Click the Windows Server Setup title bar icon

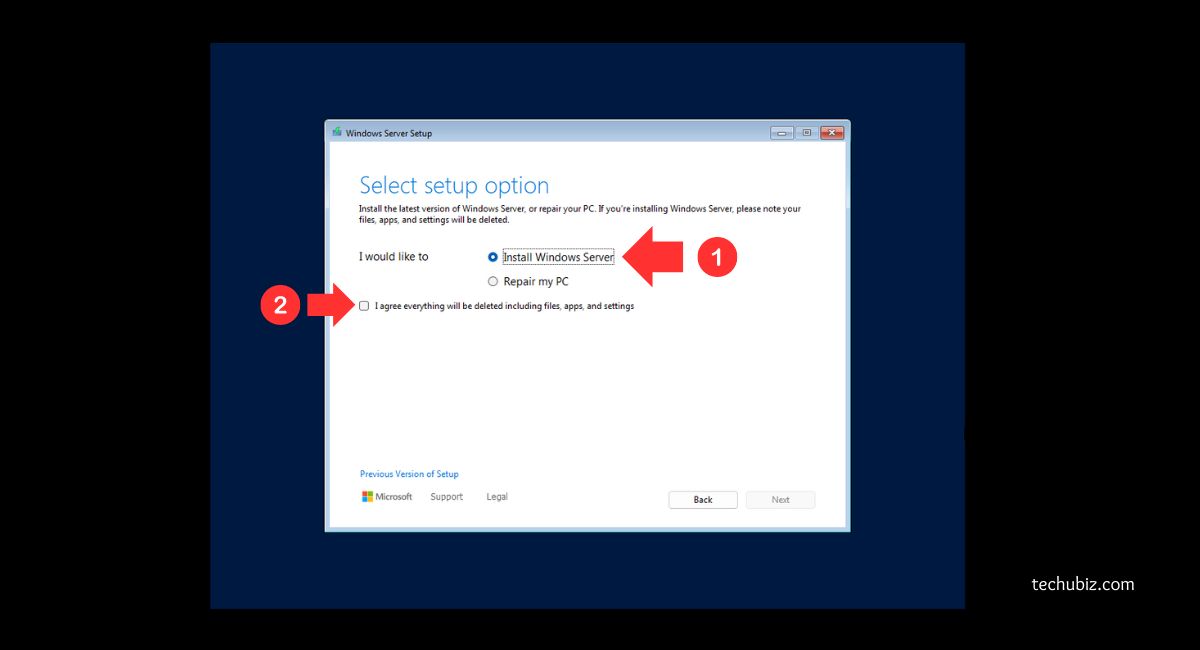click(x=337, y=132)
